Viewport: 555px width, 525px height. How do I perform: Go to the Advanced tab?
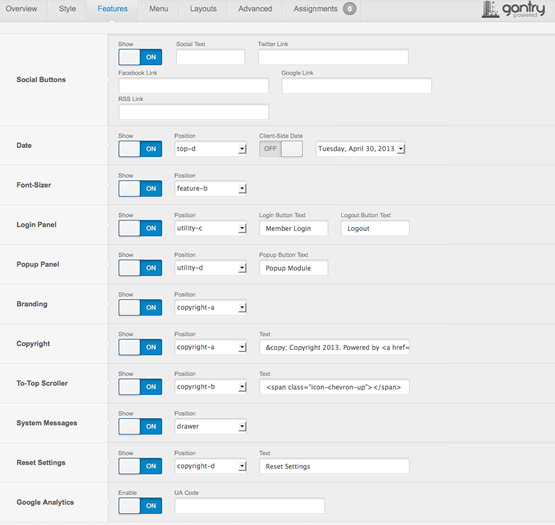coord(255,9)
